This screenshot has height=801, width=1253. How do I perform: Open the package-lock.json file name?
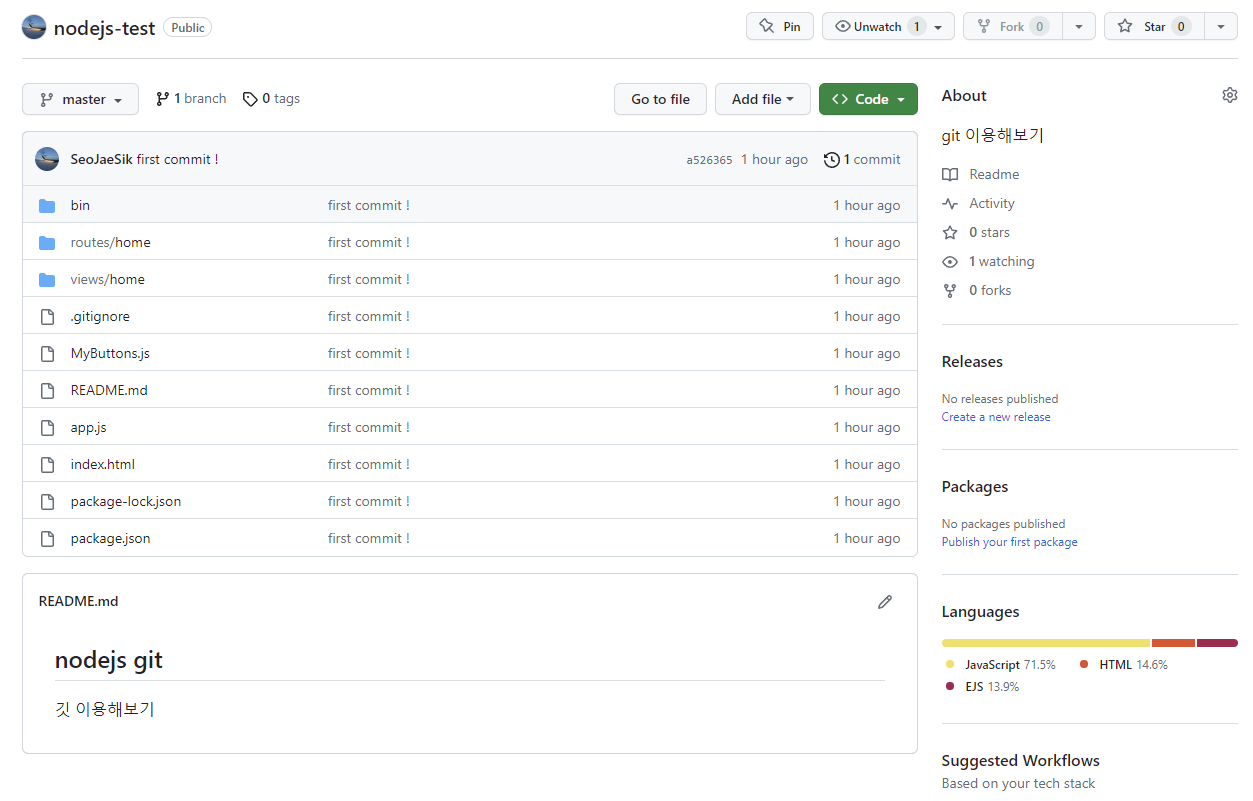pos(126,501)
